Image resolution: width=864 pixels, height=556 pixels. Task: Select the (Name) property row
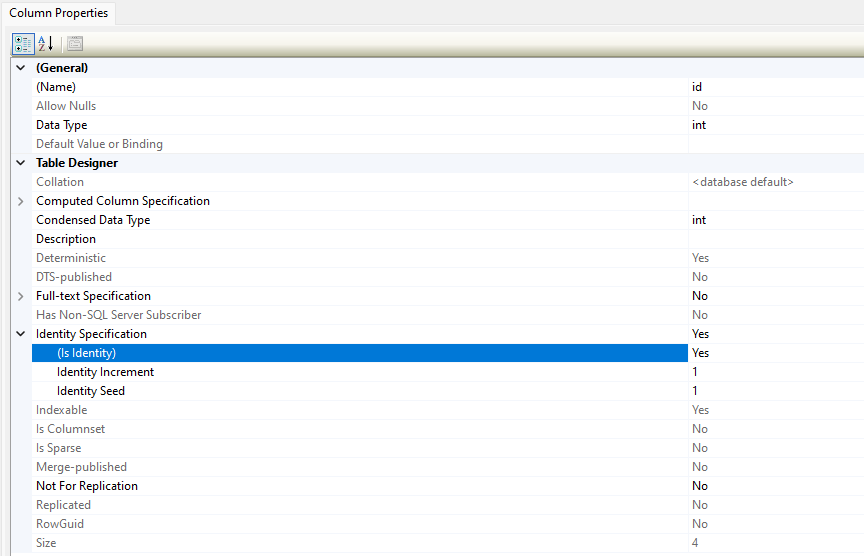coord(360,87)
